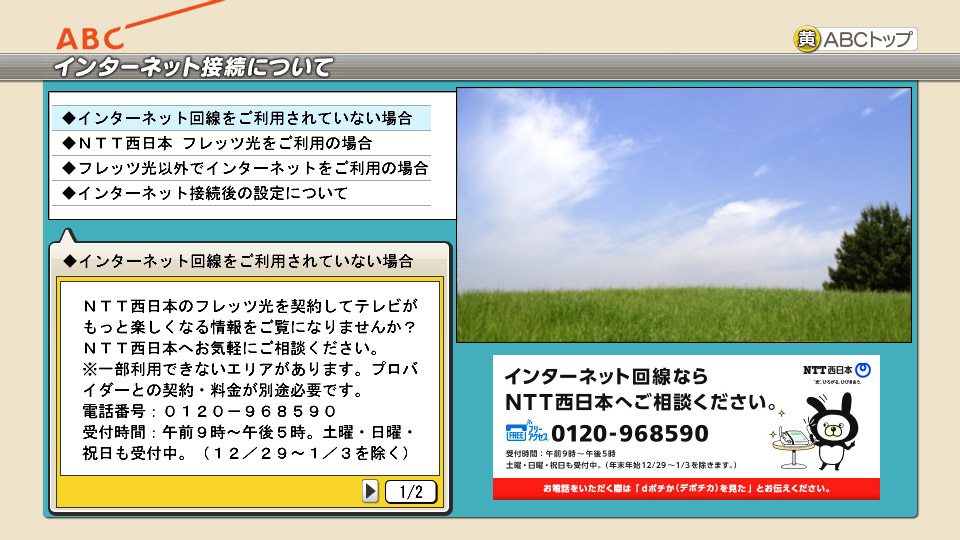Select インターネット回線をご利用されていない場合 menu item

click(x=241, y=118)
